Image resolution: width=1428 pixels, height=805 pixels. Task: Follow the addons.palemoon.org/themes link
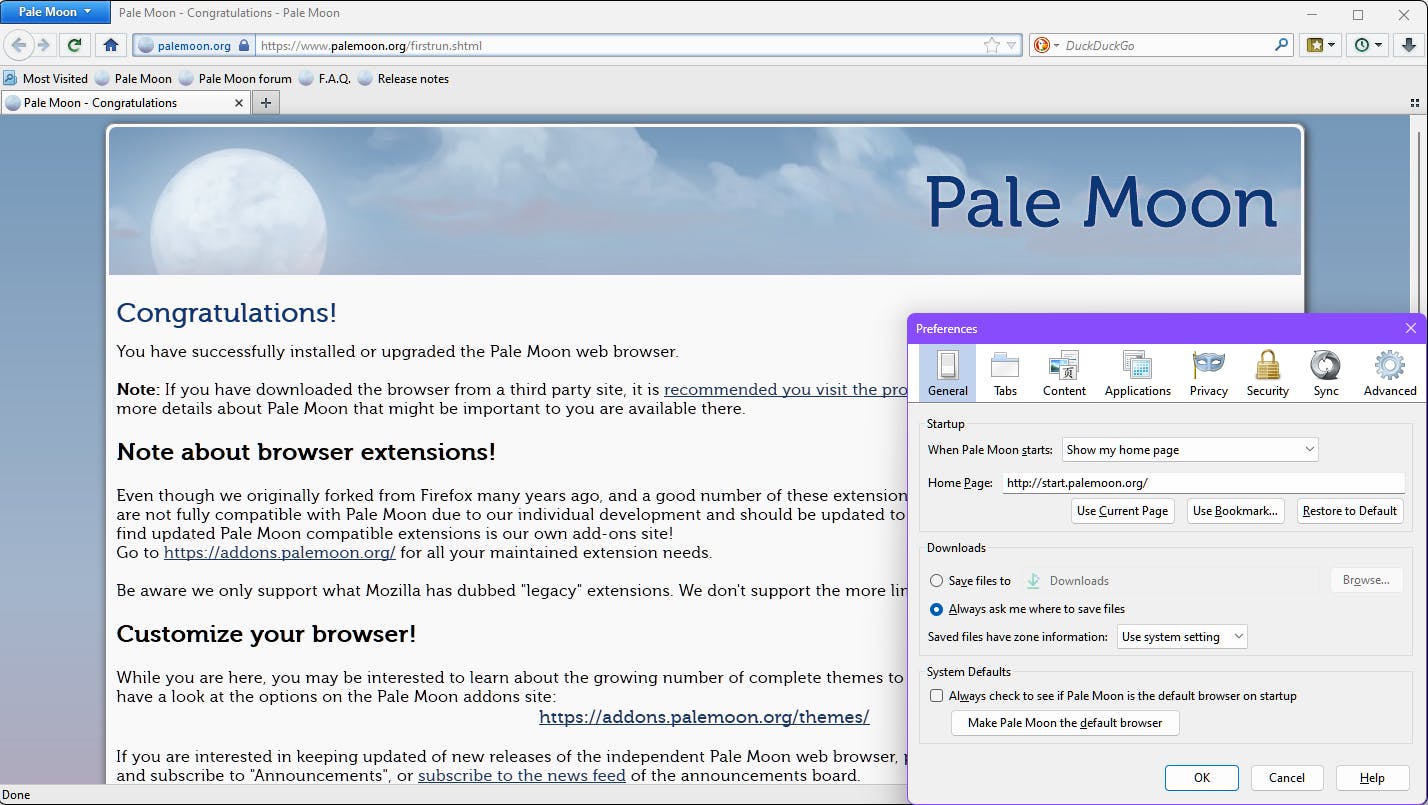[704, 717]
